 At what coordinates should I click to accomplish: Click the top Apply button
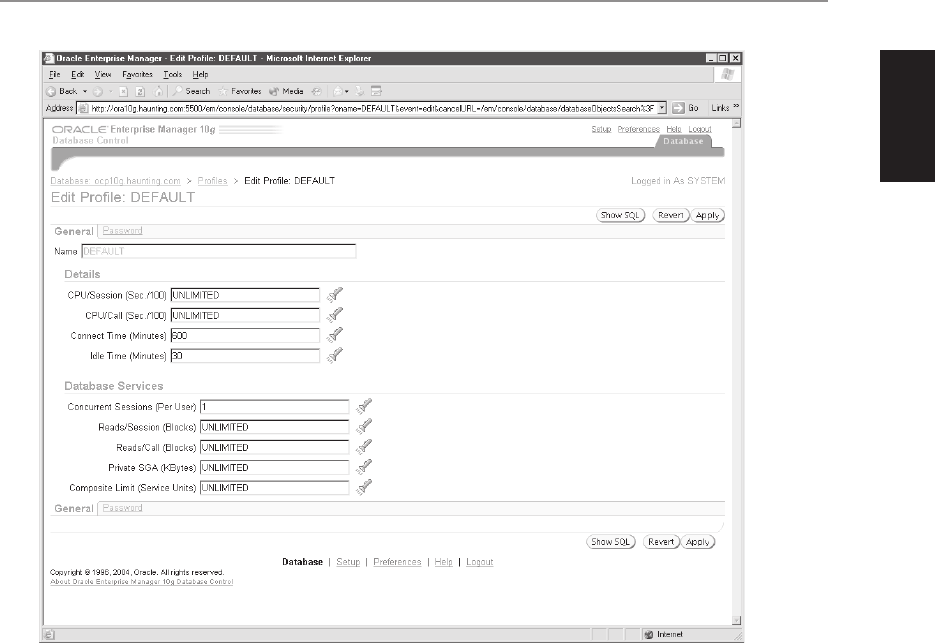(708, 215)
